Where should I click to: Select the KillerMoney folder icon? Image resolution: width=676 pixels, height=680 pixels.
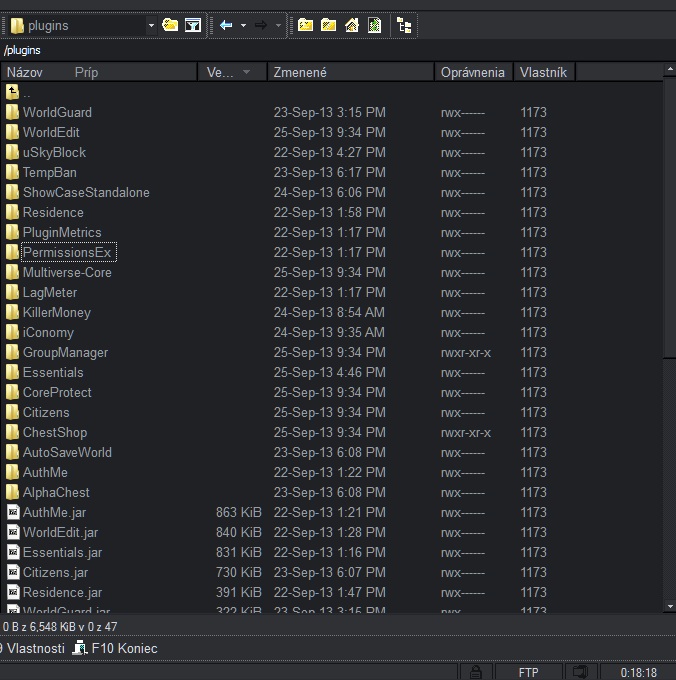(x=13, y=312)
